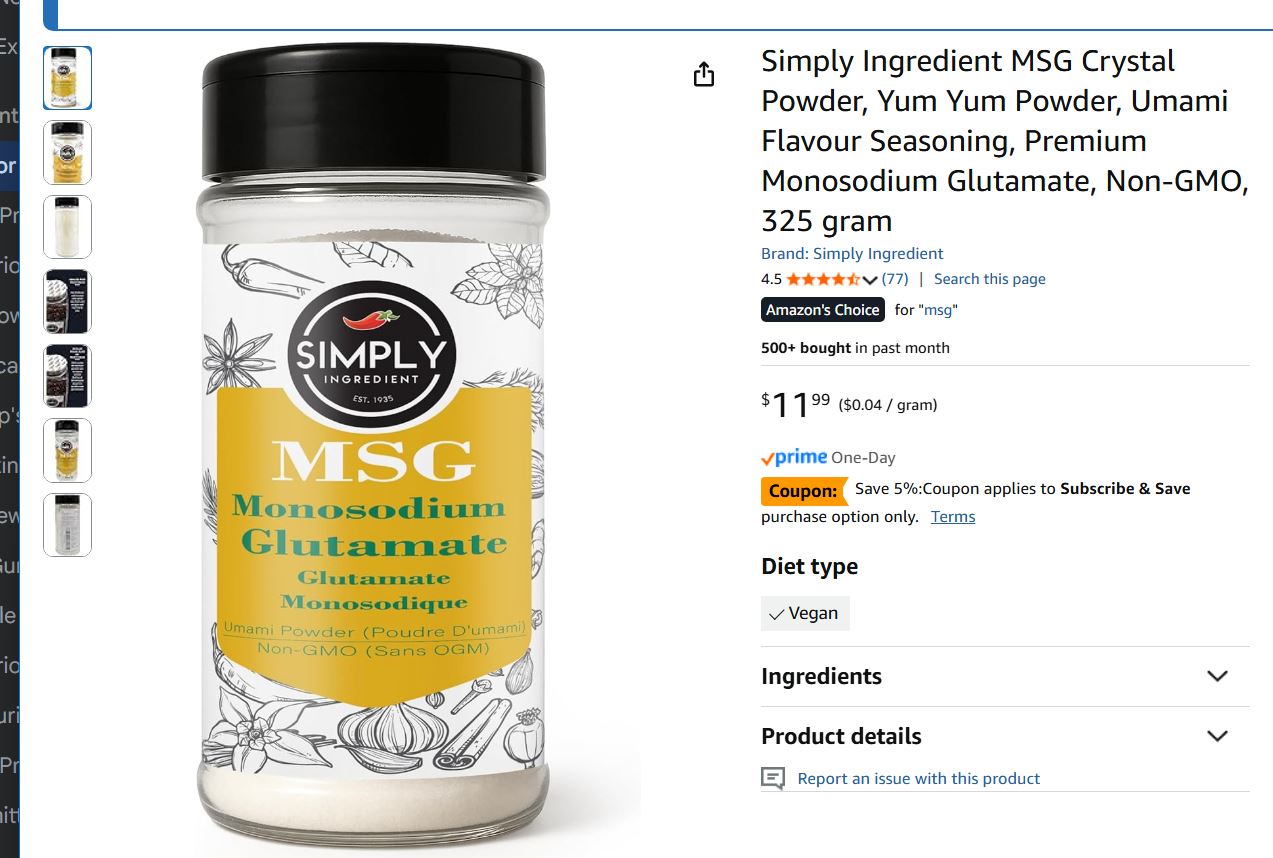Click the Amazon's Choice badge

tap(823, 310)
